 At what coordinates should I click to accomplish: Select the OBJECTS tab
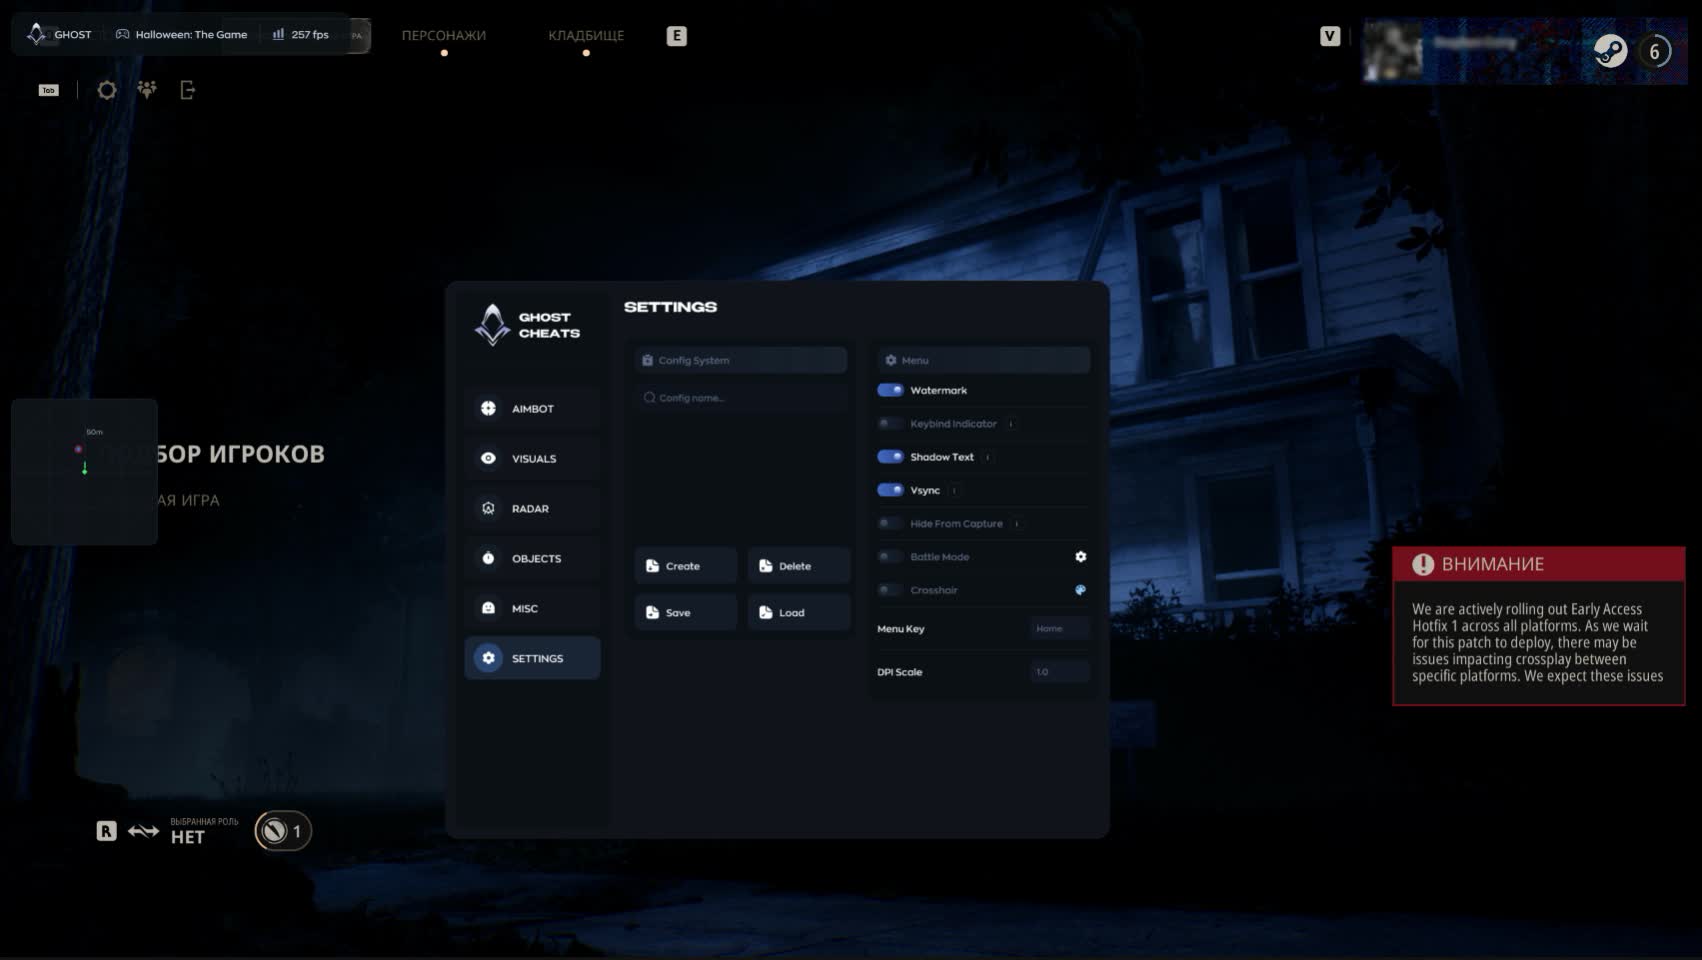coord(532,558)
